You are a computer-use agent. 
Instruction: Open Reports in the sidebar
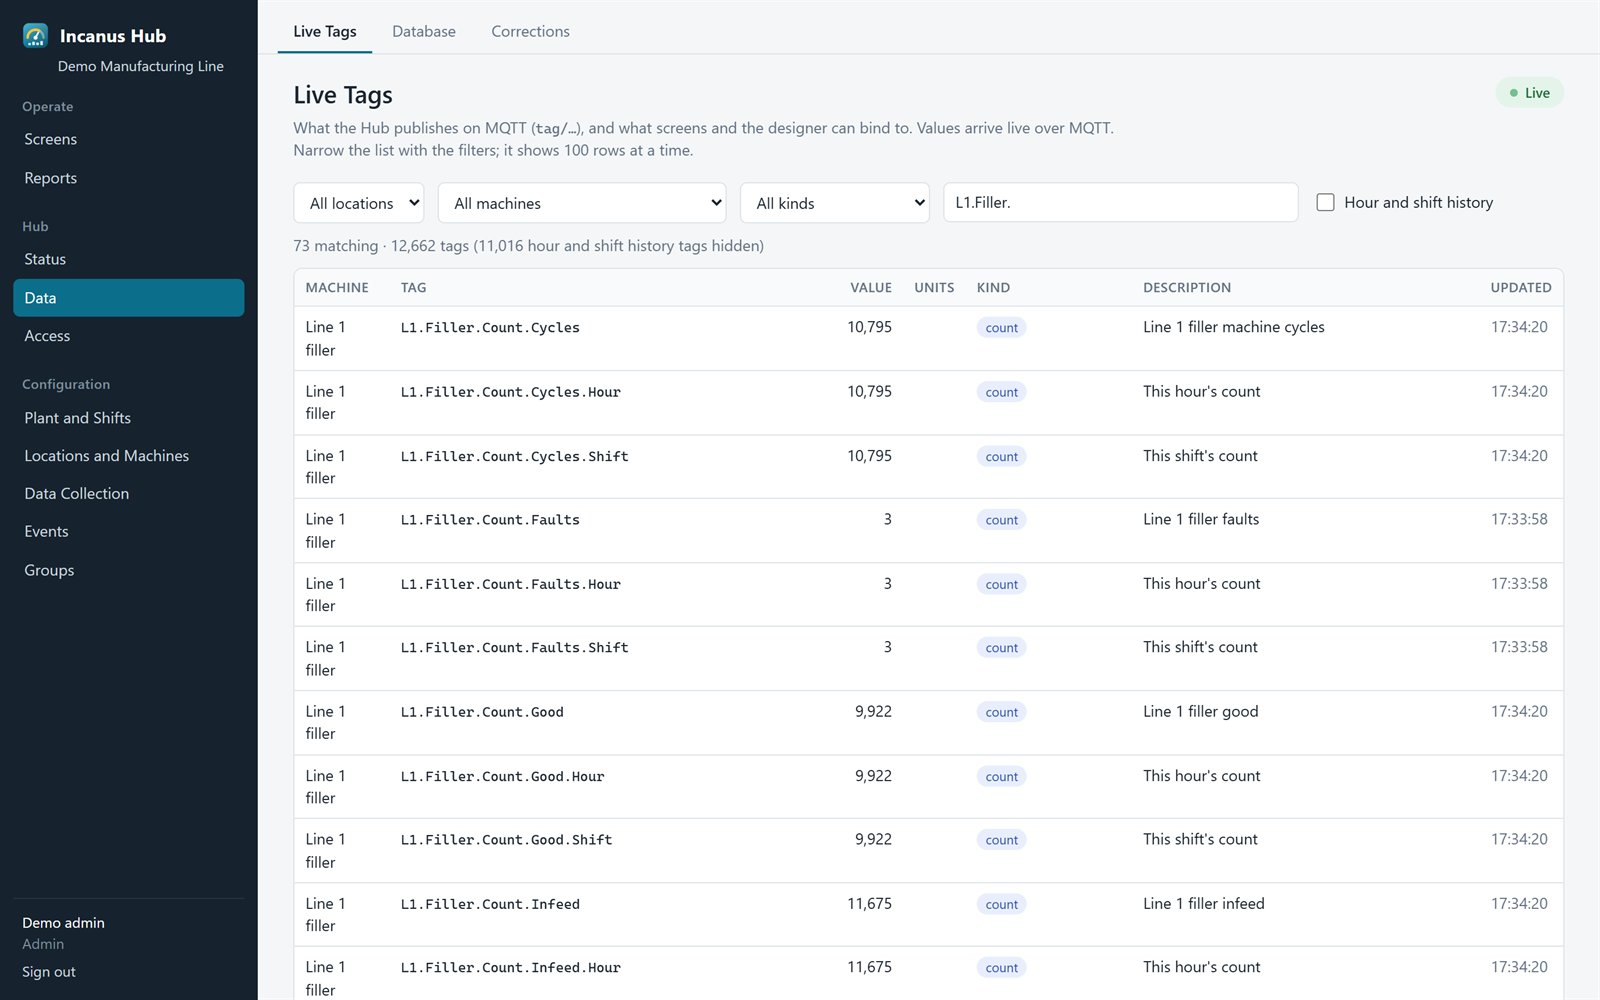pos(128,178)
